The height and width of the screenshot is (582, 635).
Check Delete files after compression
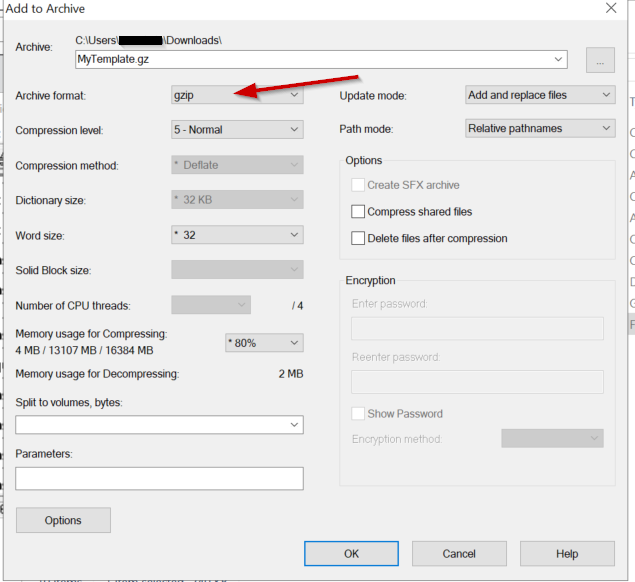[358, 238]
